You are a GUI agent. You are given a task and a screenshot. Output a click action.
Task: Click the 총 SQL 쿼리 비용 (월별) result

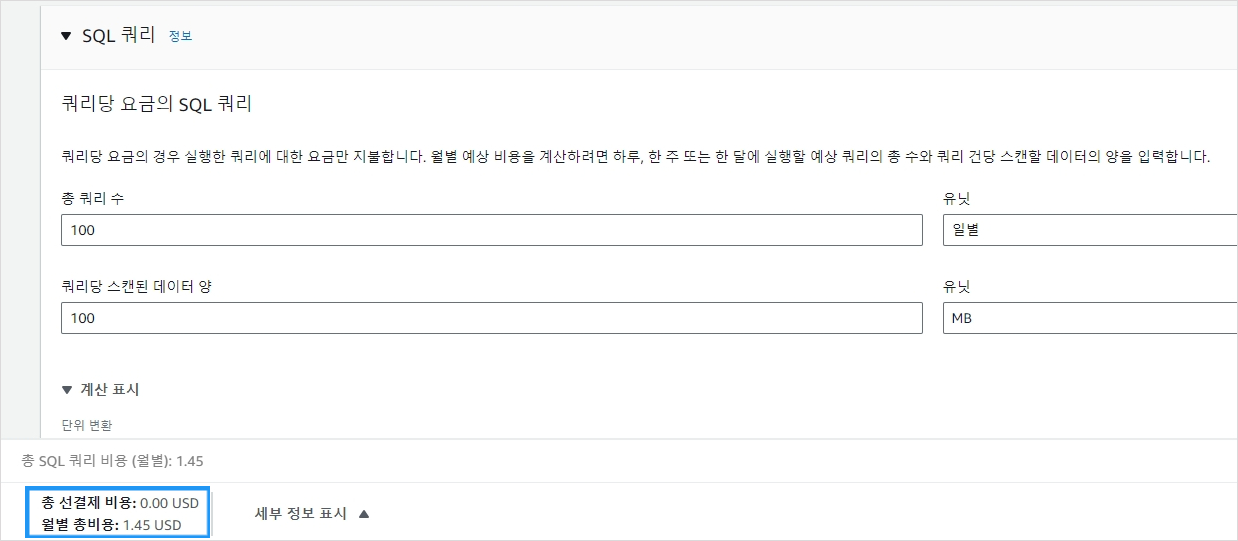[113, 461]
